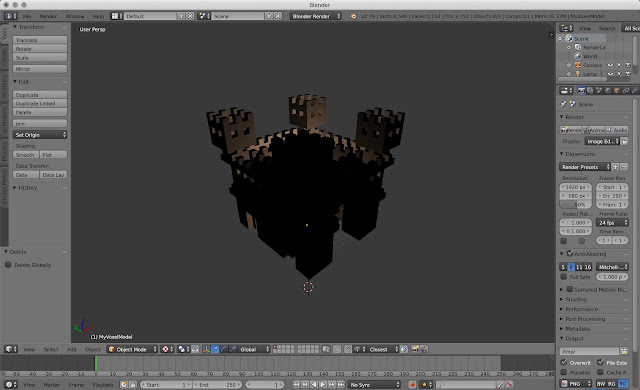640x390 pixels.
Task: Add a render preset with plus button
Action: pos(616,167)
